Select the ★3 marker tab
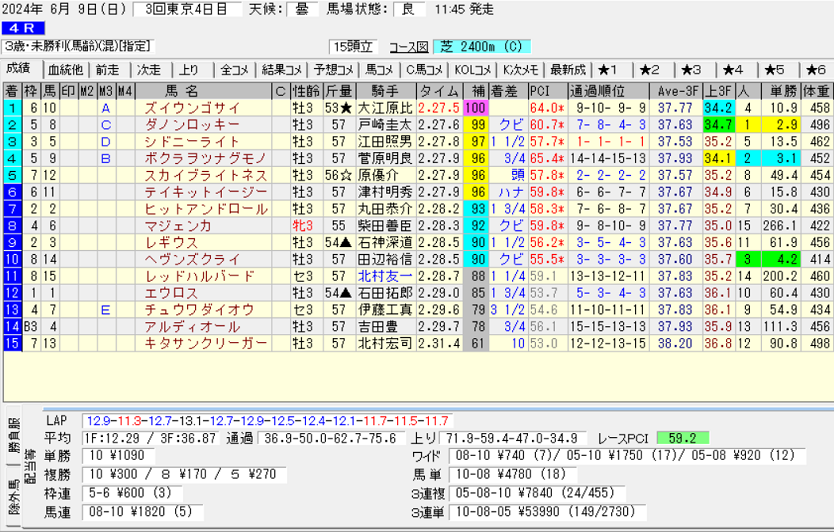834x532 pixels. coord(691,69)
